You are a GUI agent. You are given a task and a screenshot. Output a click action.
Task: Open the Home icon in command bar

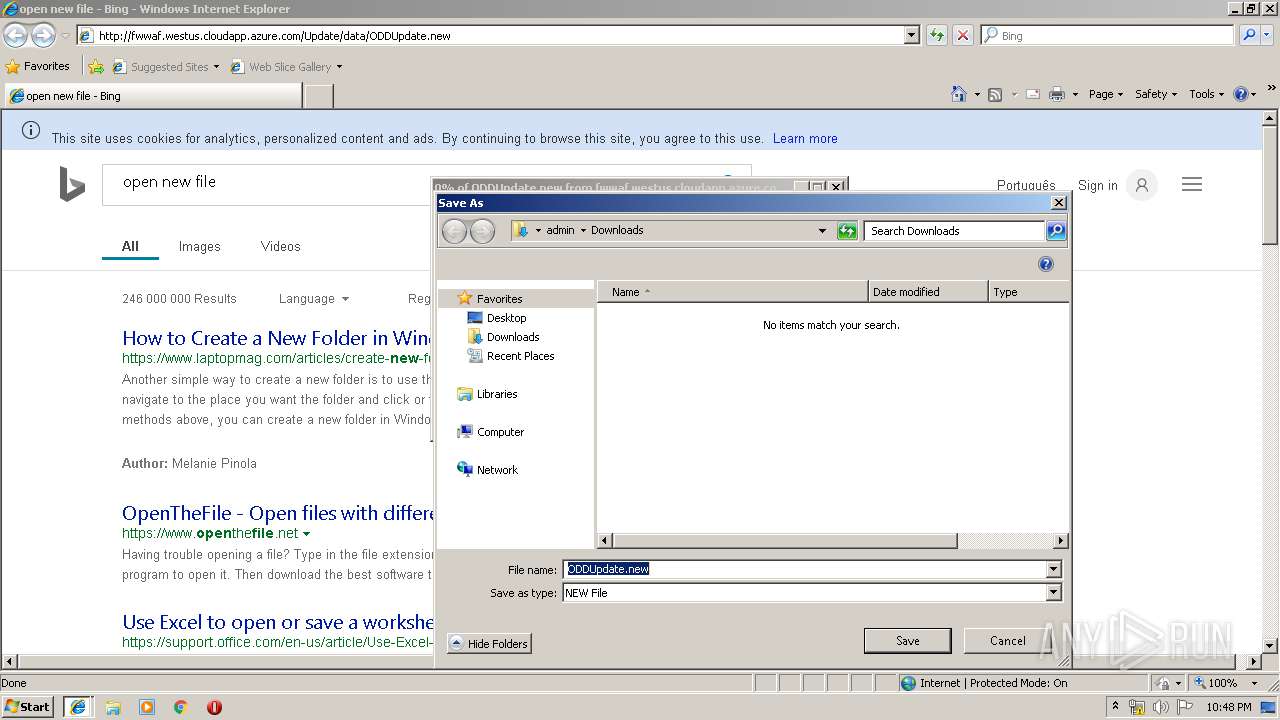959,94
